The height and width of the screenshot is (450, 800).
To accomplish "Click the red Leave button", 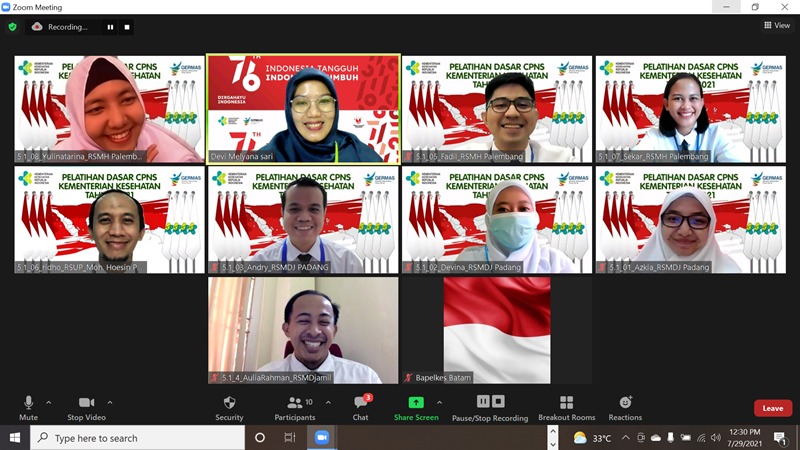I will tap(772, 408).
